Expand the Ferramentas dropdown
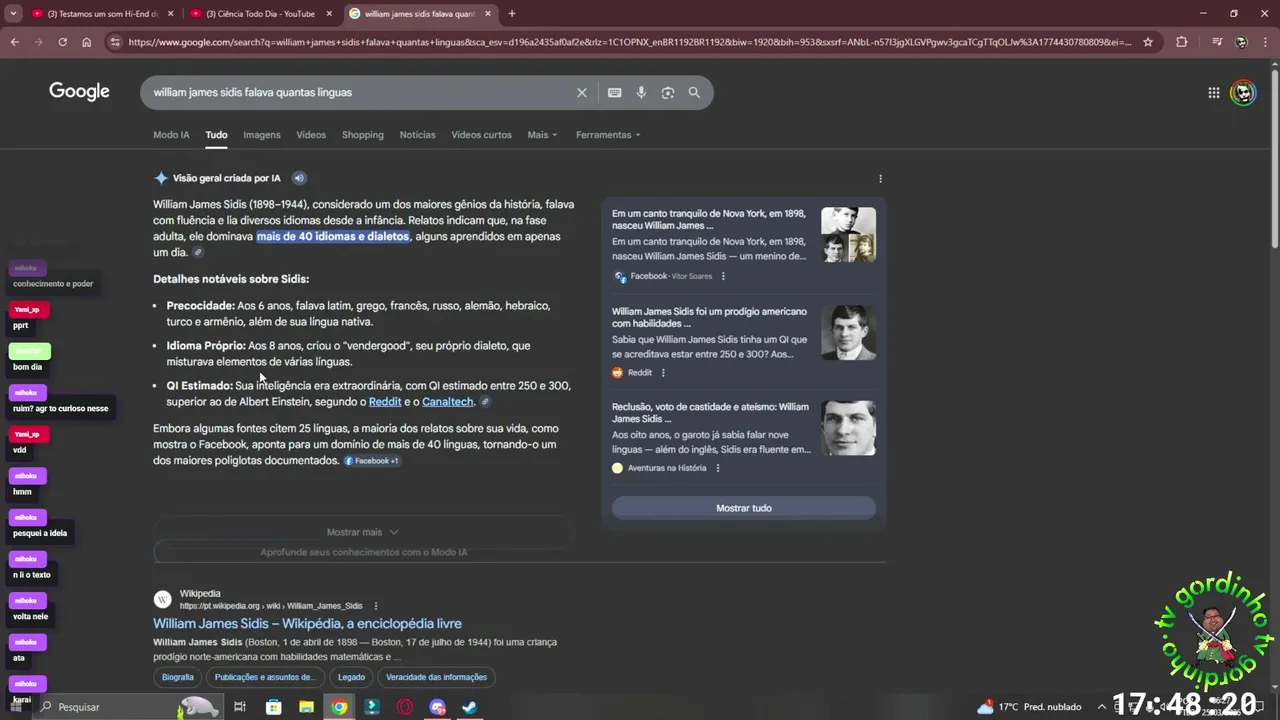1280x720 pixels. tap(608, 135)
